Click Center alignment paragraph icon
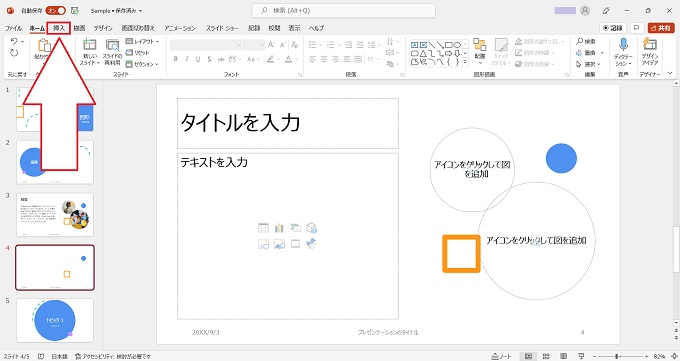 [324, 59]
